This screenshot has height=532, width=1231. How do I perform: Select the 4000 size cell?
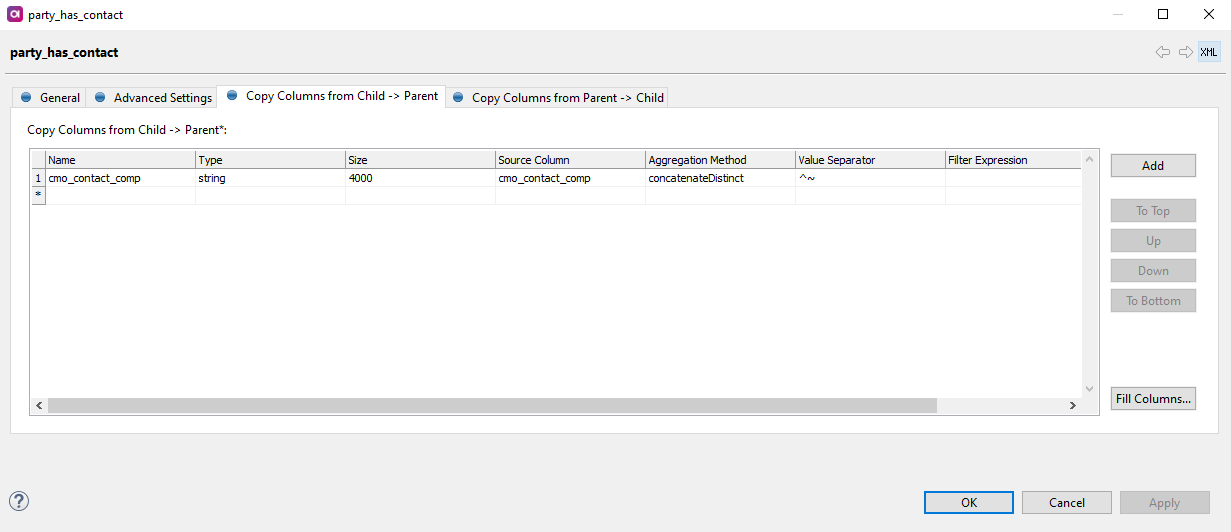[420, 178]
